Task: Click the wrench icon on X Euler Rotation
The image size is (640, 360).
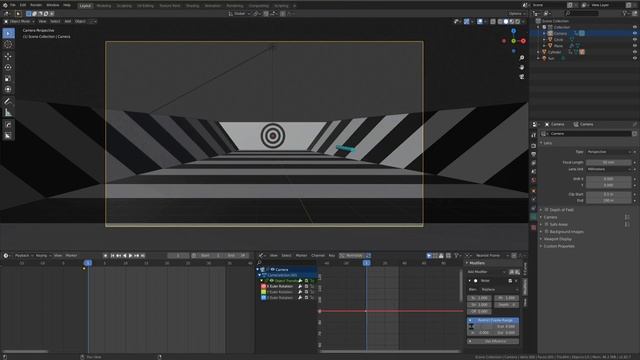Action: point(300,287)
